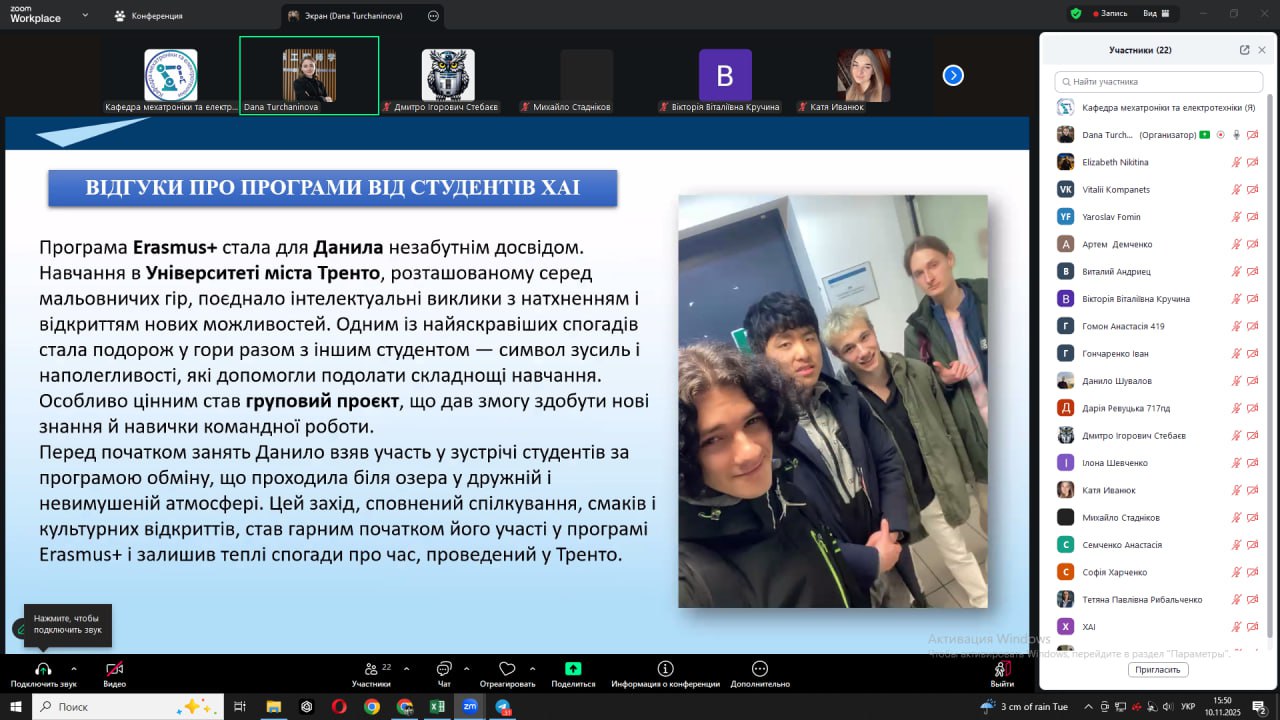Viewport: 1280px width, 720px height.
Task: Switch to the Конференция tab
Action: click(x=149, y=16)
